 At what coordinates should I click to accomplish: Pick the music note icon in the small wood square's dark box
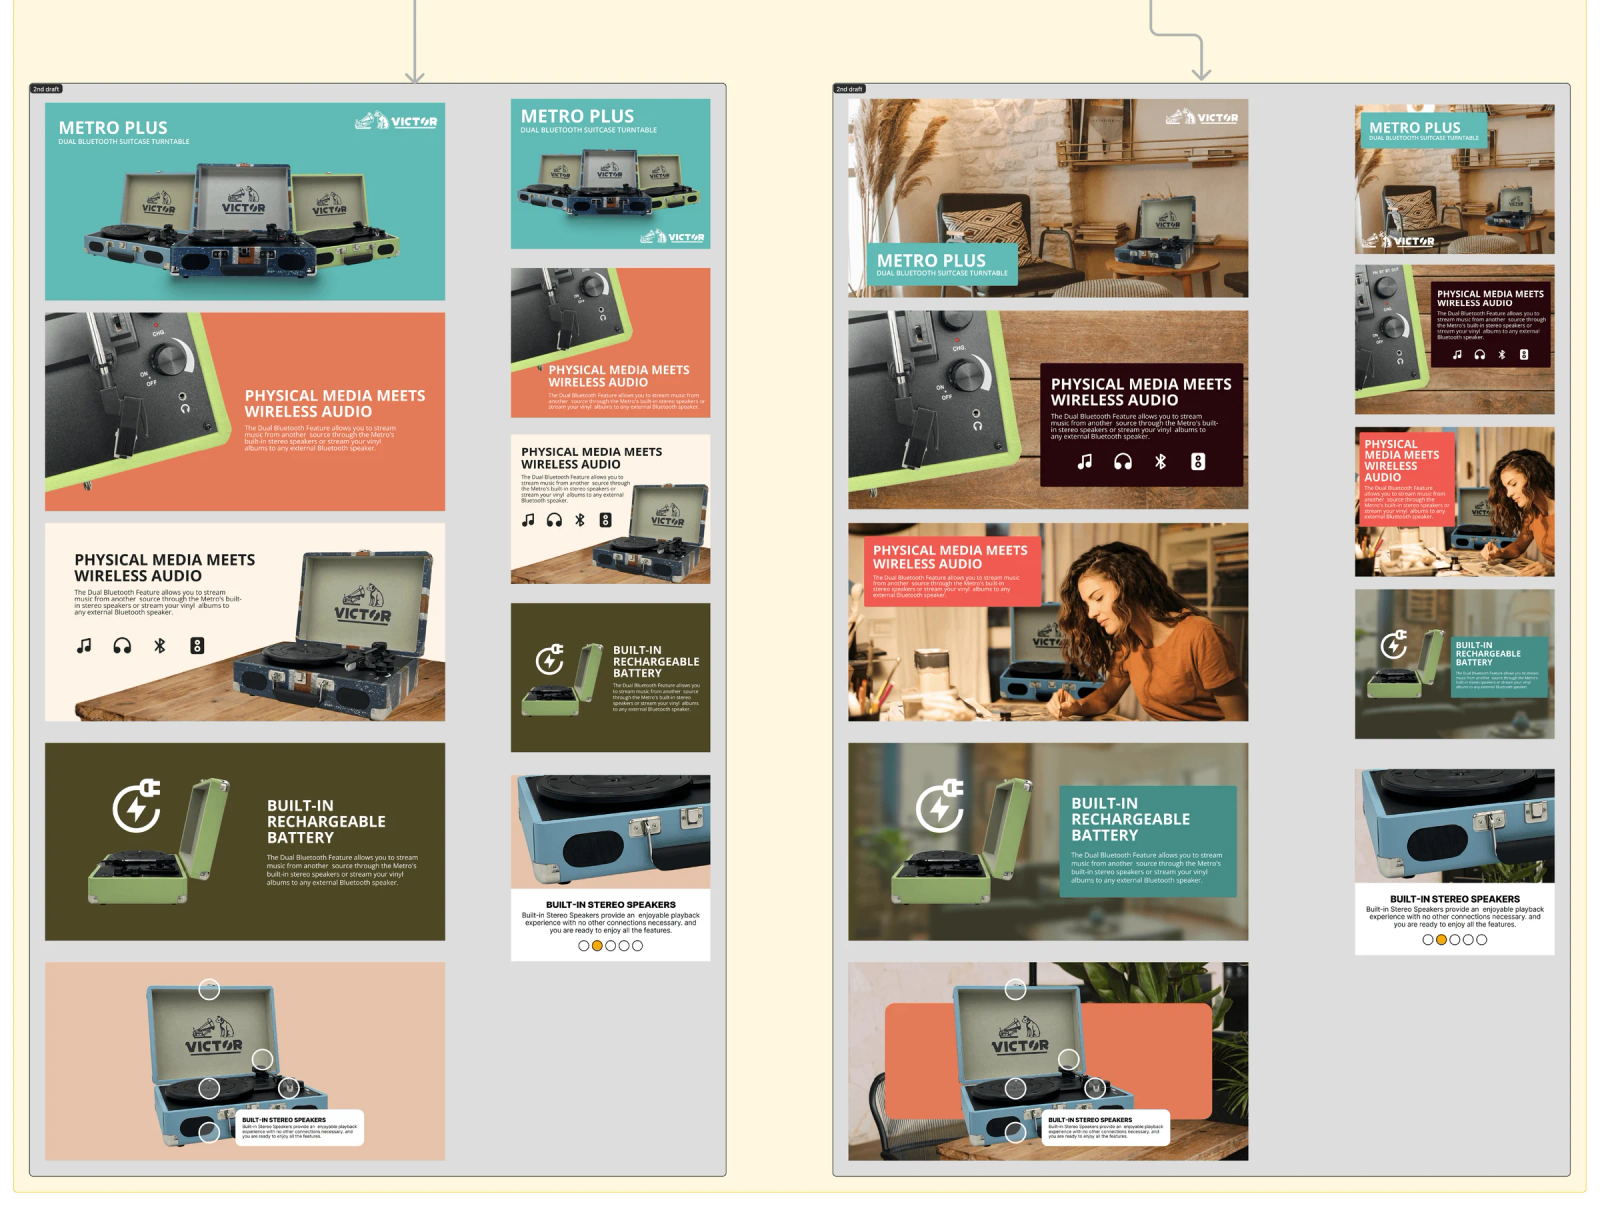tap(1457, 355)
